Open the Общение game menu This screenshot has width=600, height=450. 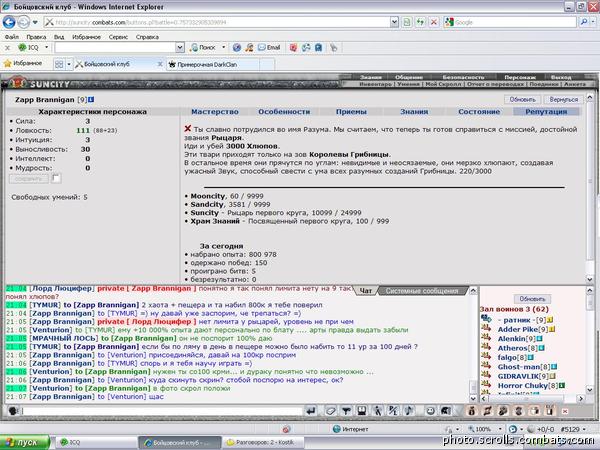[409, 77]
